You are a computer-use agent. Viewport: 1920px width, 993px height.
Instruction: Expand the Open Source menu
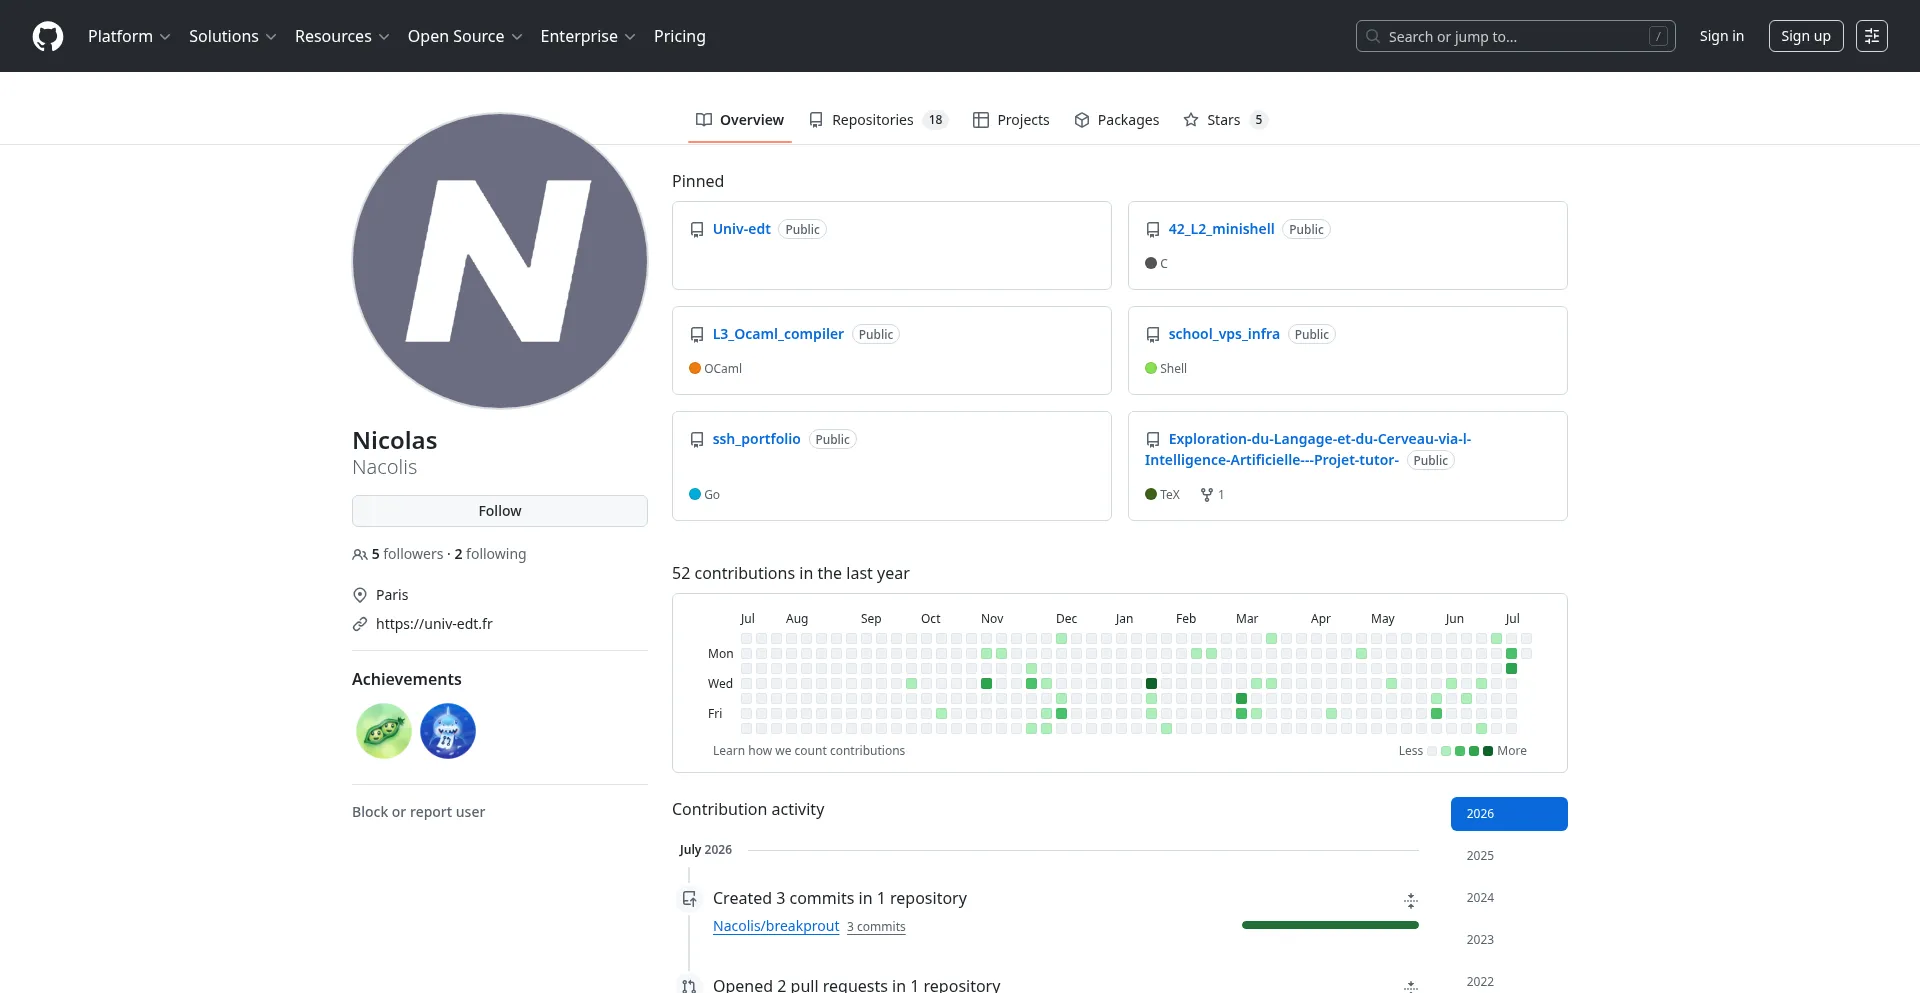click(465, 36)
